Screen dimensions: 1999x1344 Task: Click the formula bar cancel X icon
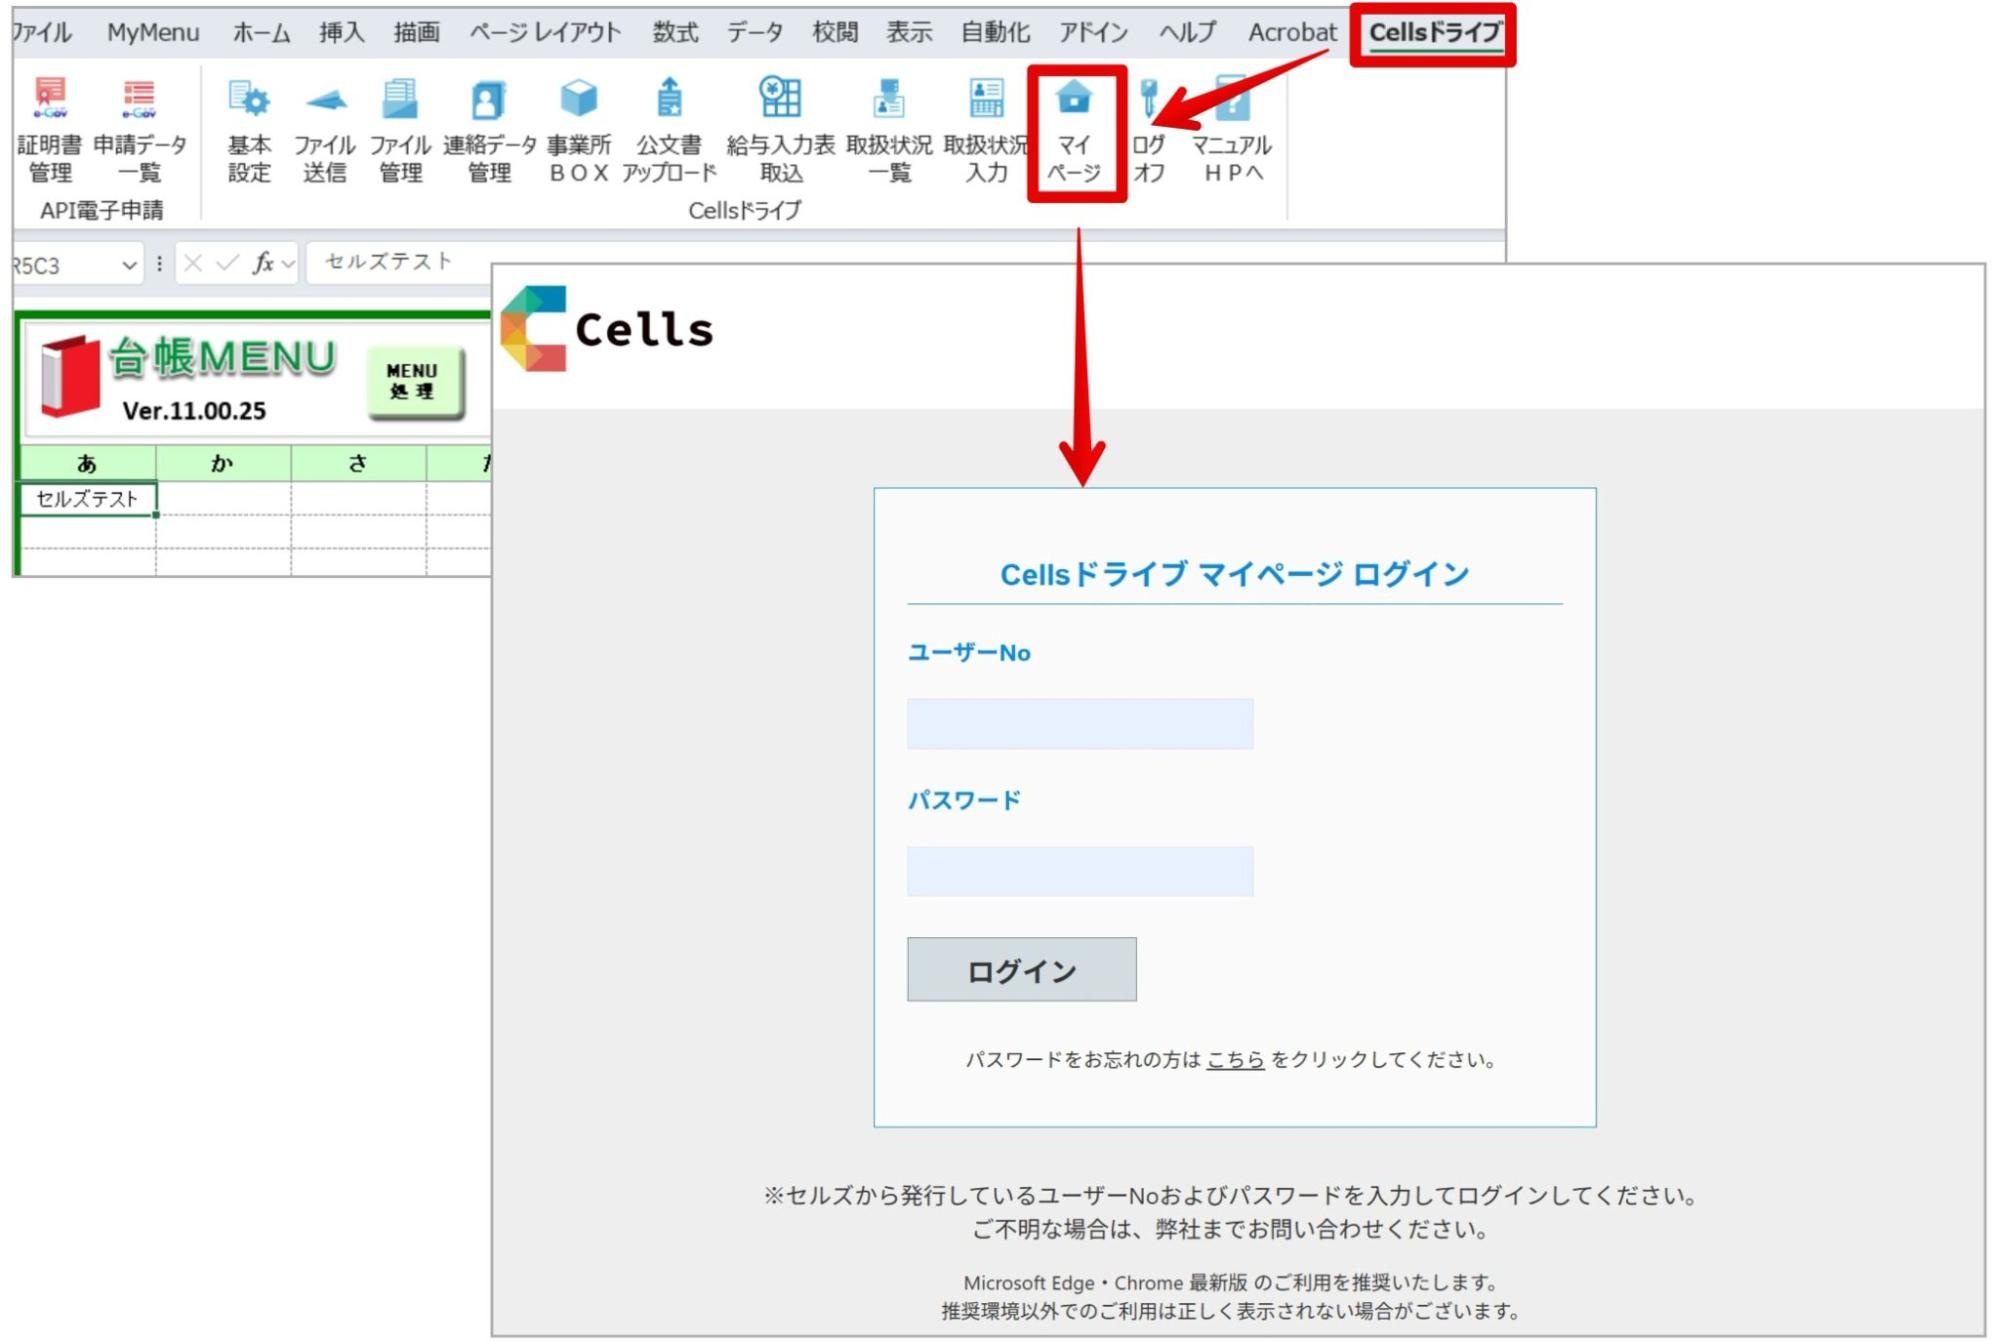(x=193, y=263)
